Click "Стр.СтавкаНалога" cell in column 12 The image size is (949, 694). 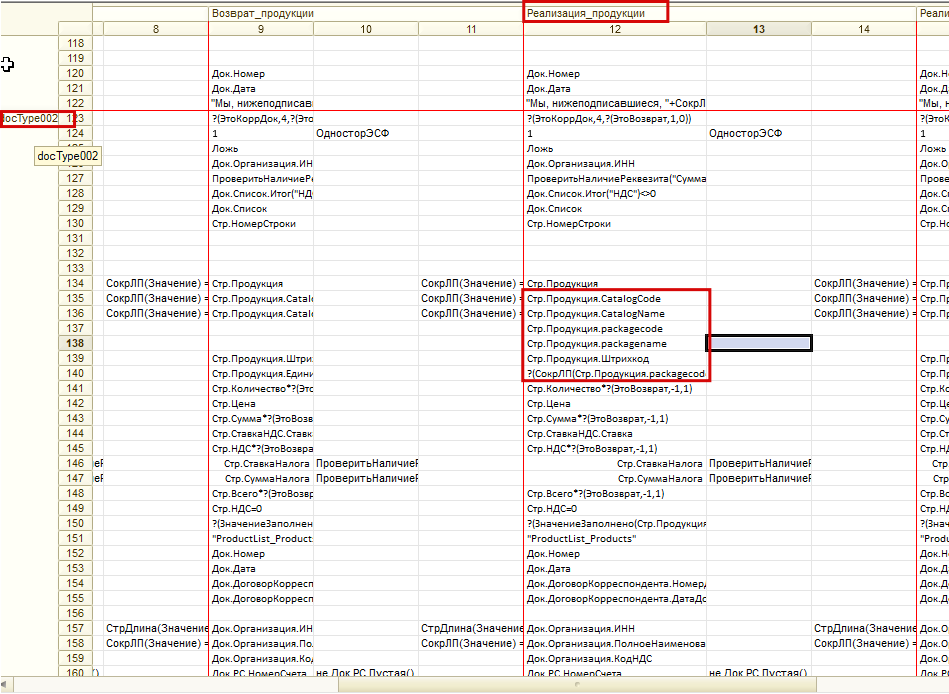pyautogui.click(x=615, y=463)
